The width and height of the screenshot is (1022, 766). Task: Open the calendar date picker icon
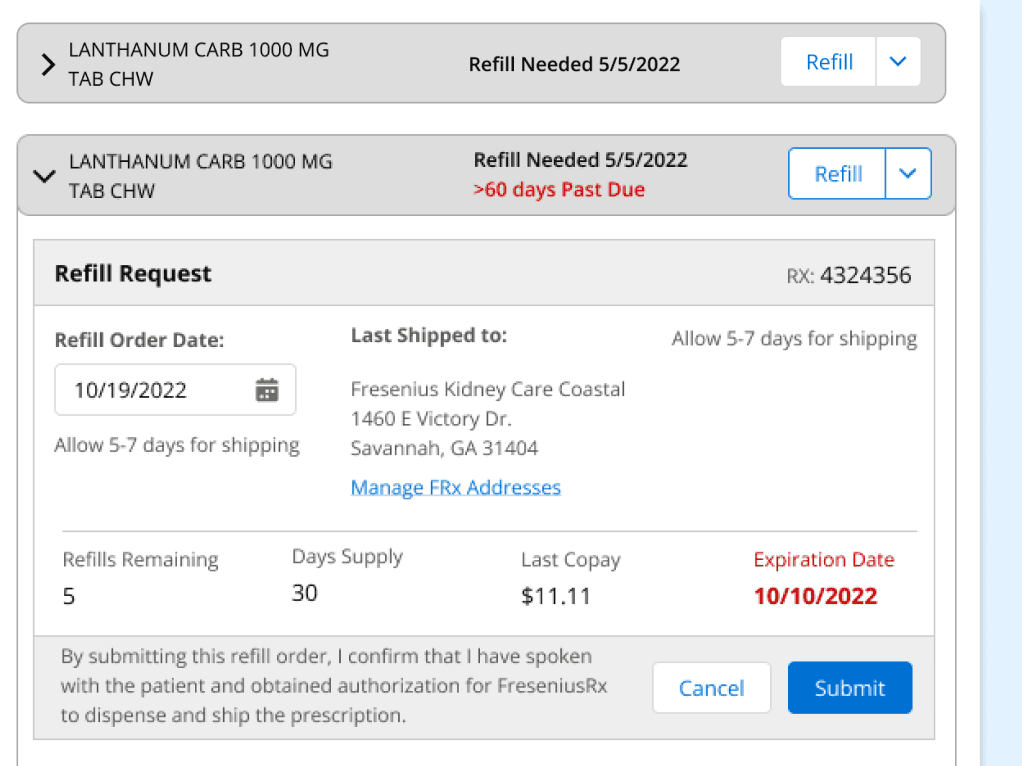267,390
